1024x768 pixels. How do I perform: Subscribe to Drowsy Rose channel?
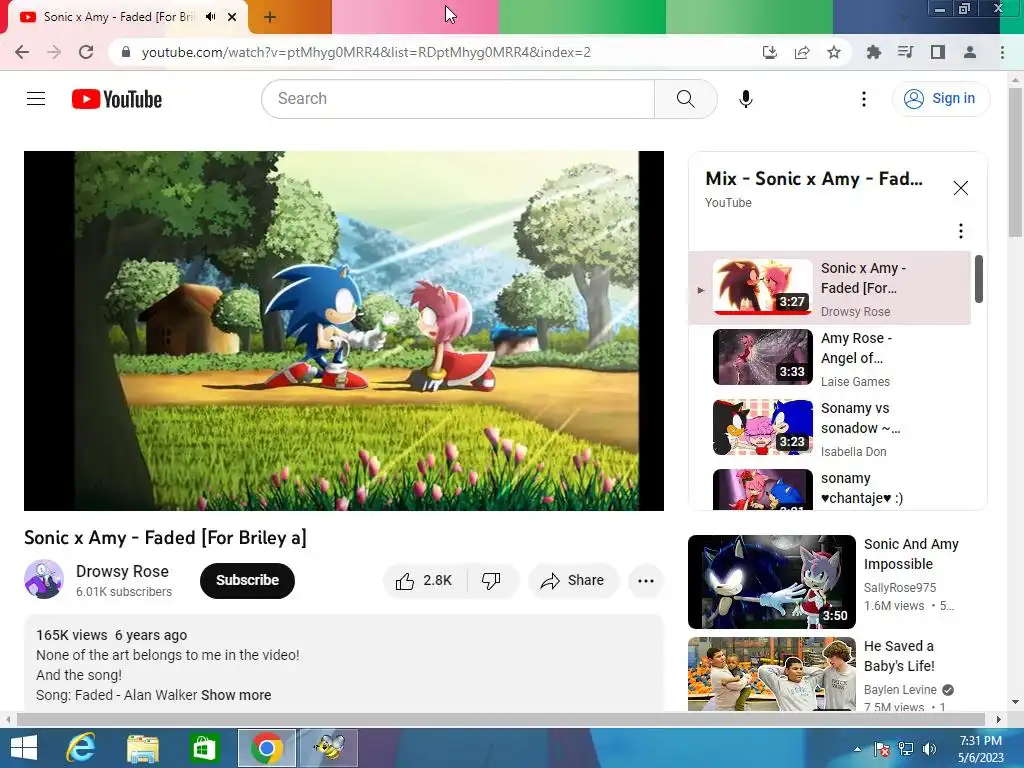click(248, 581)
